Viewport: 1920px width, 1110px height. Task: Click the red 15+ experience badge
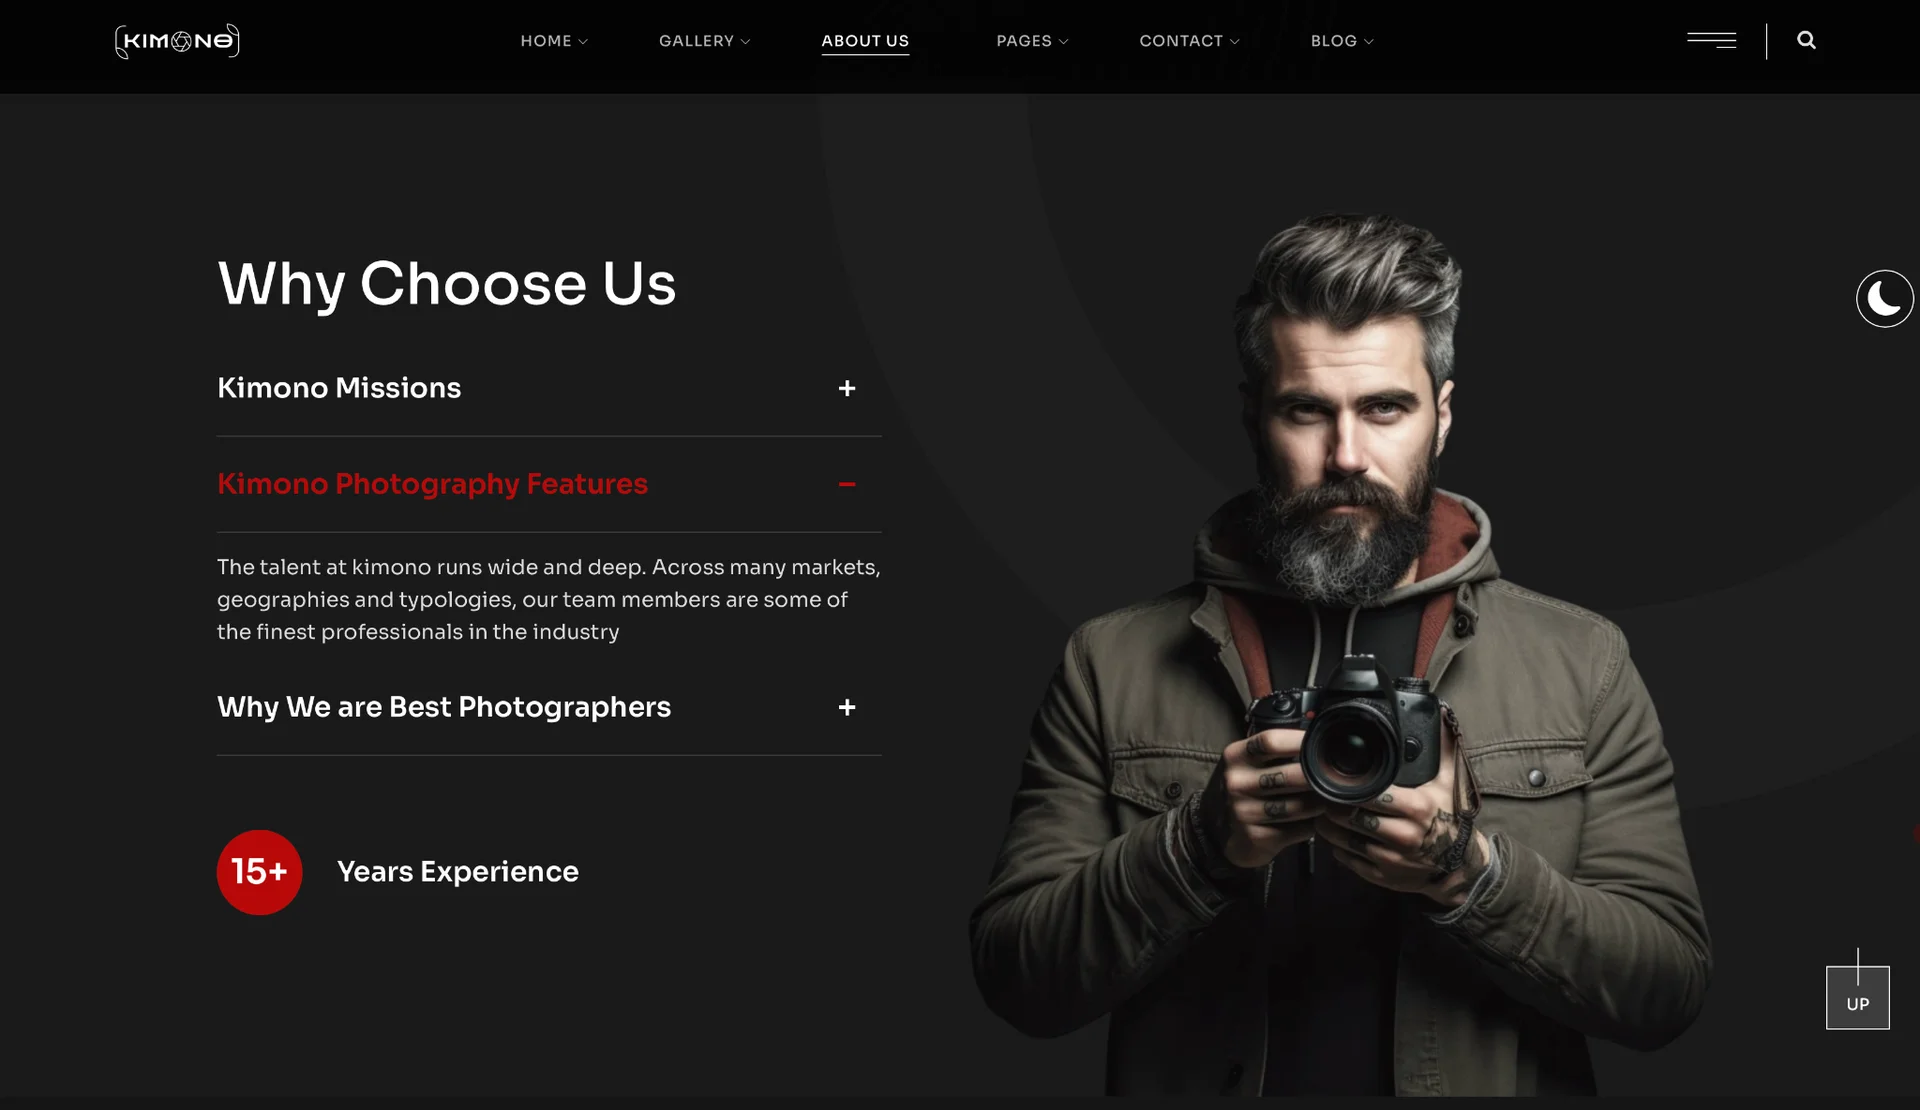click(x=259, y=872)
